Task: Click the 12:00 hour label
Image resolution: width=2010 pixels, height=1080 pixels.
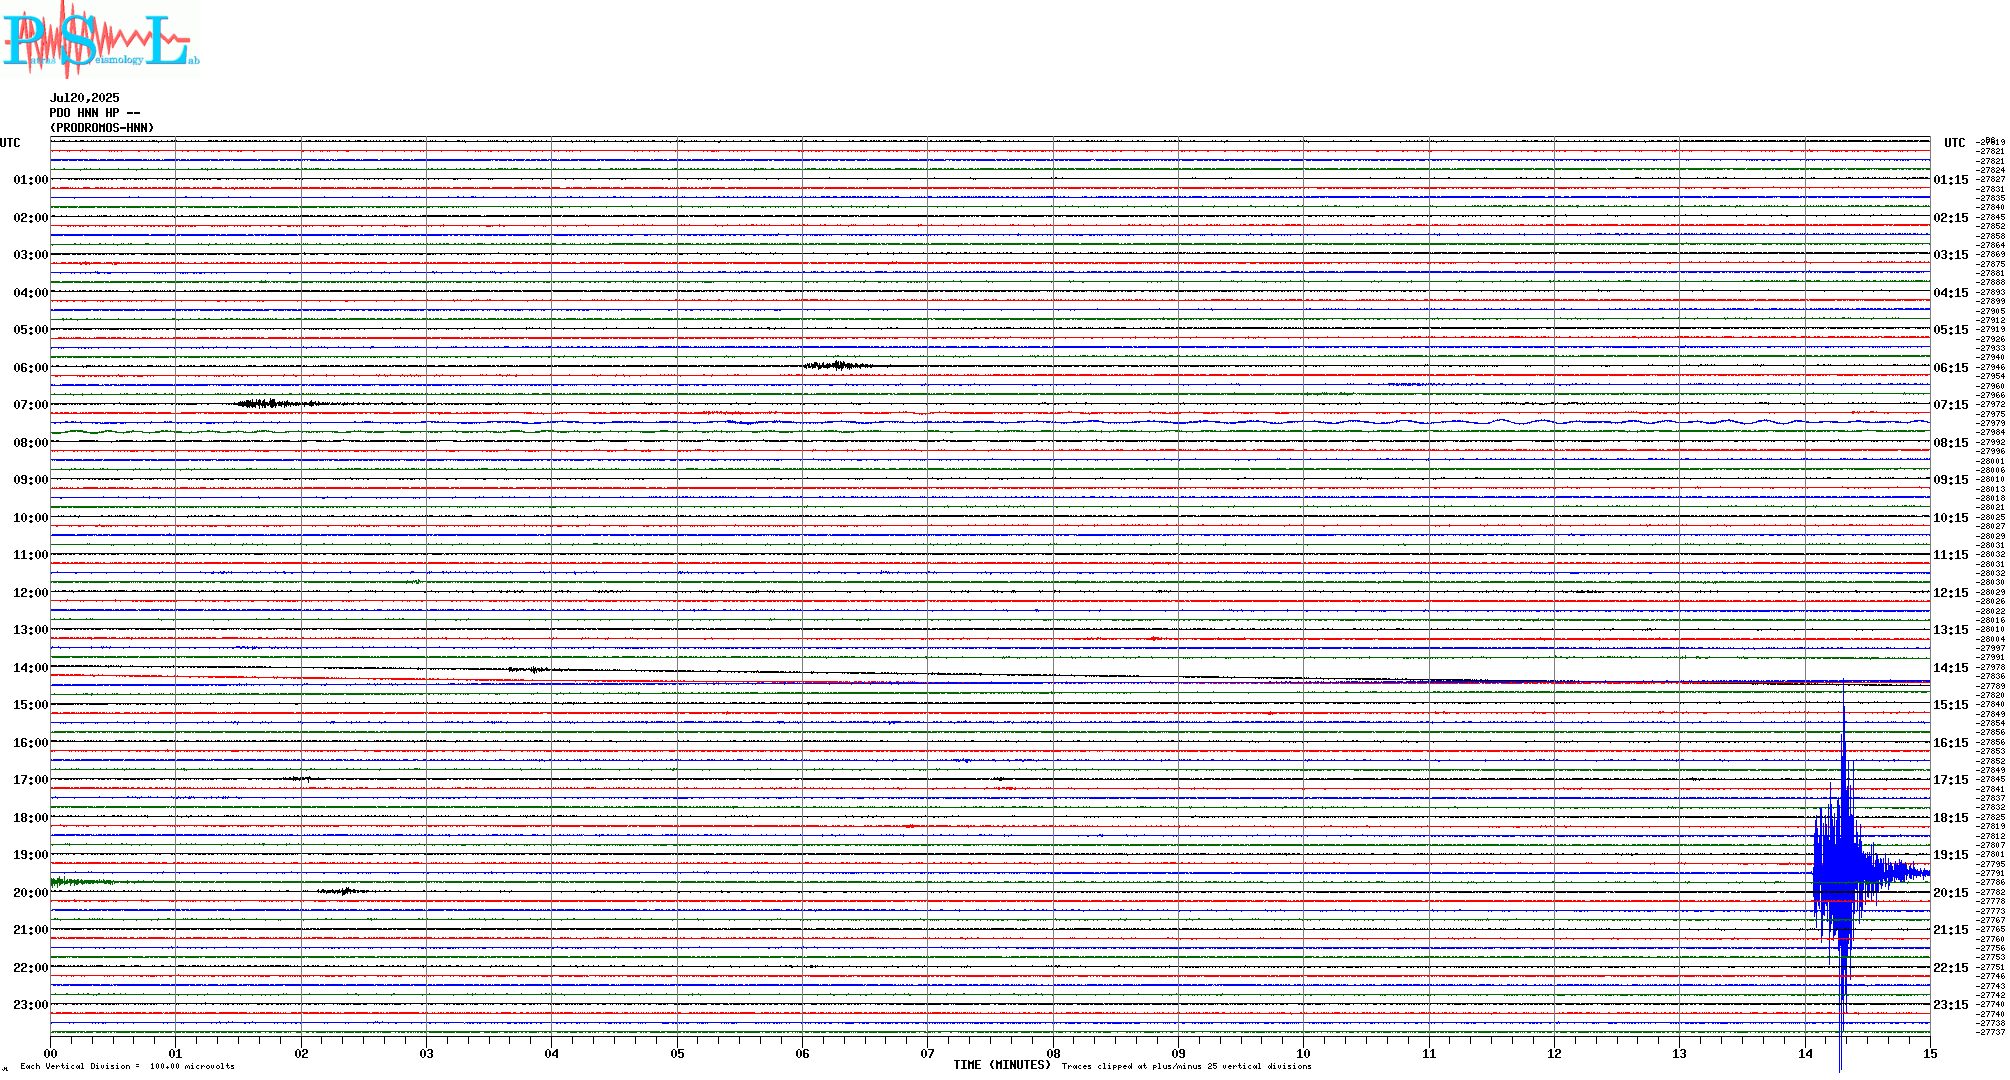Action: click(30, 593)
